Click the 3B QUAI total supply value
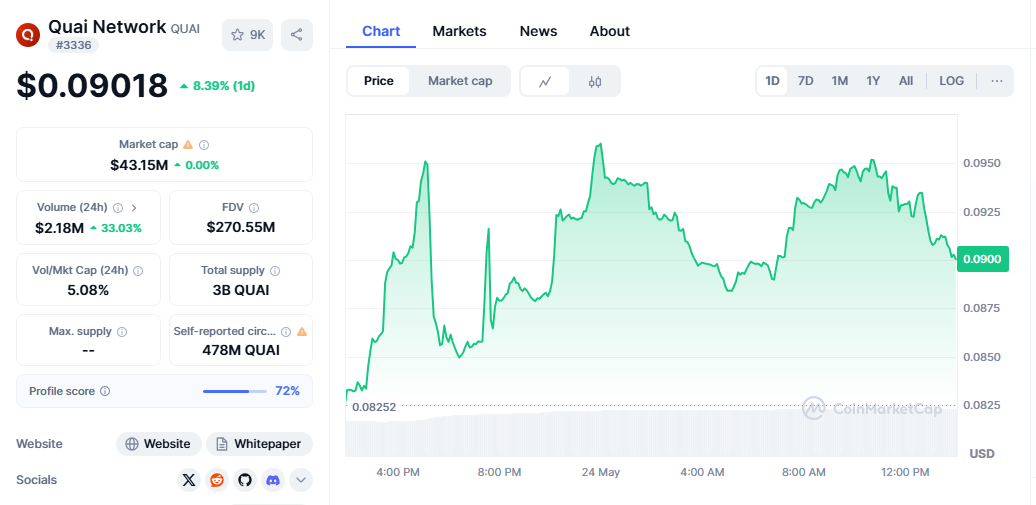The width and height of the screenshot is (1036, 505). coord(240,291)
